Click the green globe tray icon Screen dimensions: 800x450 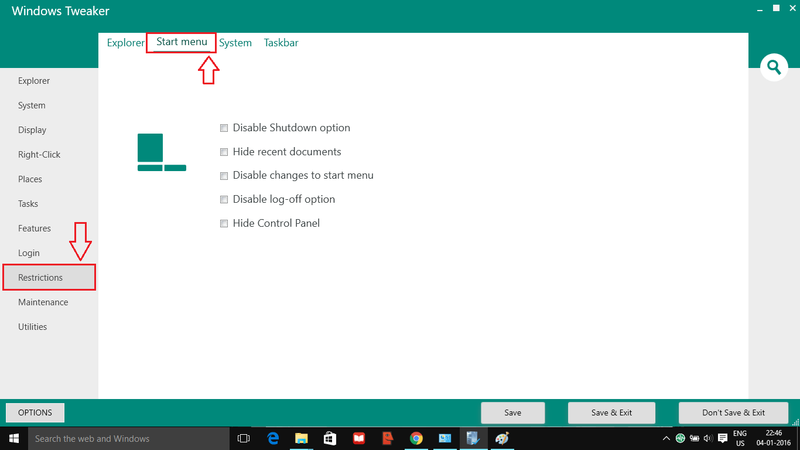(680, 438)
